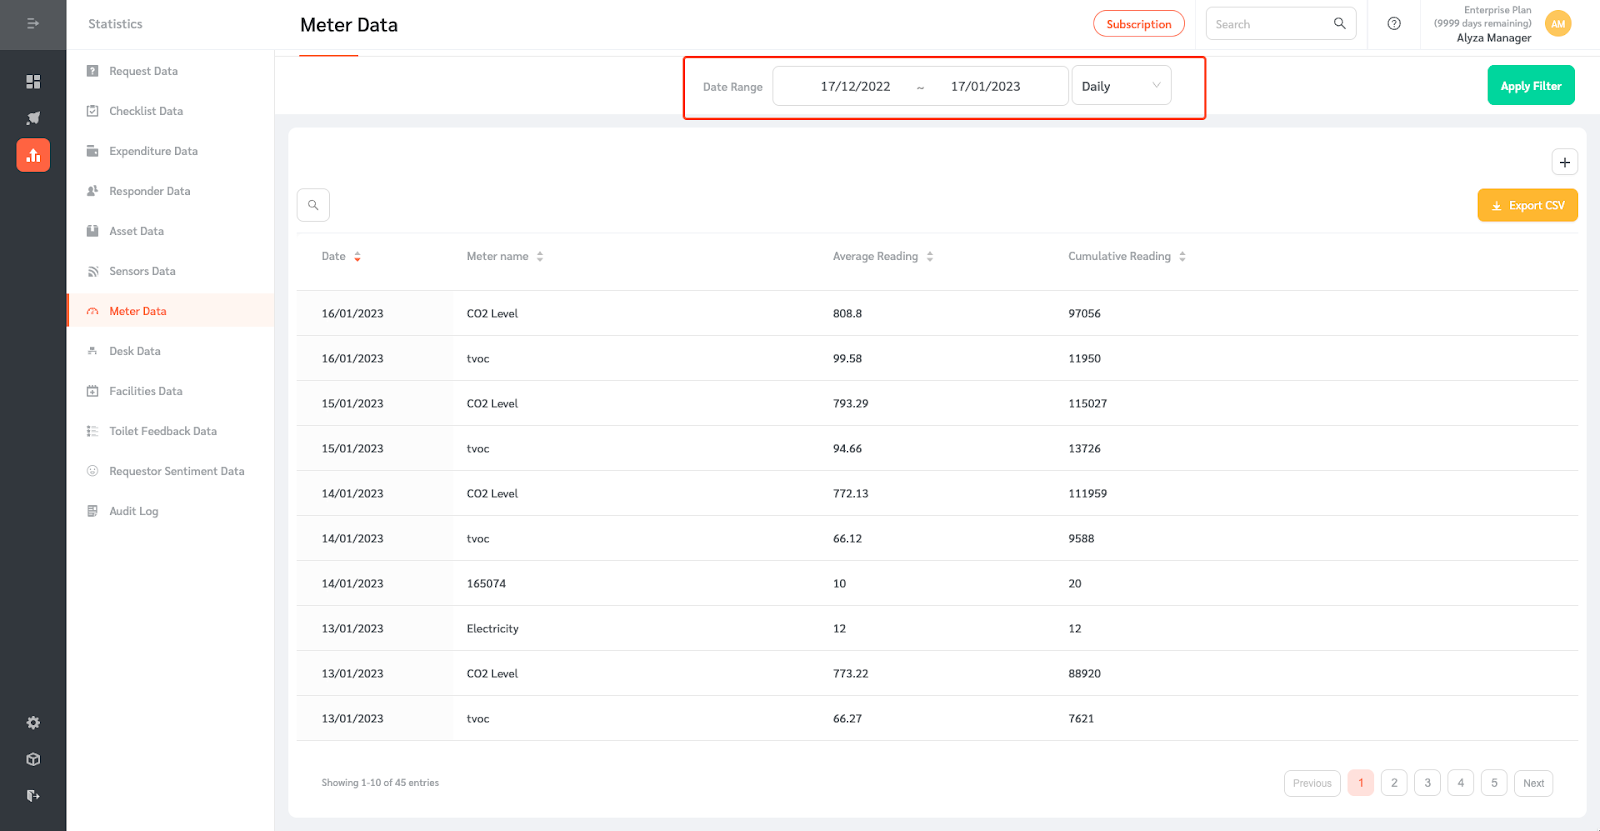
Task: Click the end date 17/01/2023 field
Action: pos(985,86)
